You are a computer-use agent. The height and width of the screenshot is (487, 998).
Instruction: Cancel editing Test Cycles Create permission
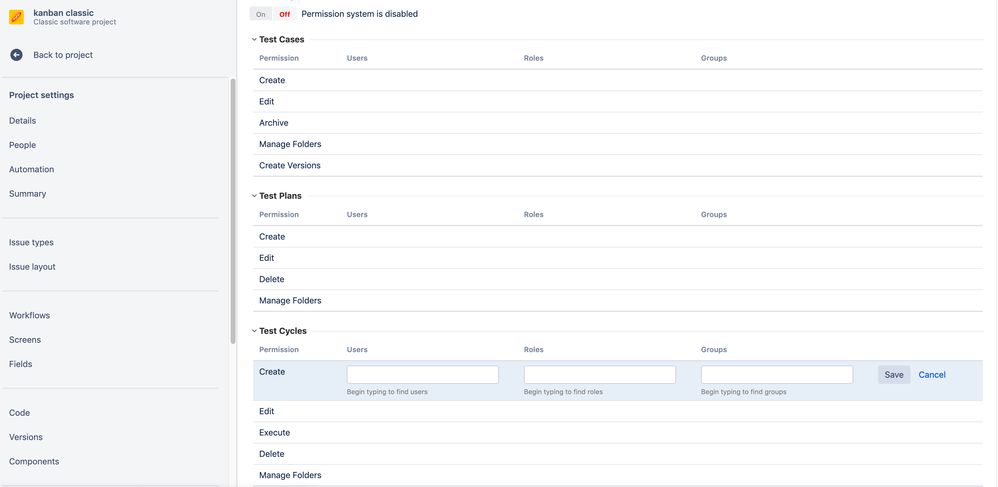point(932,374)
